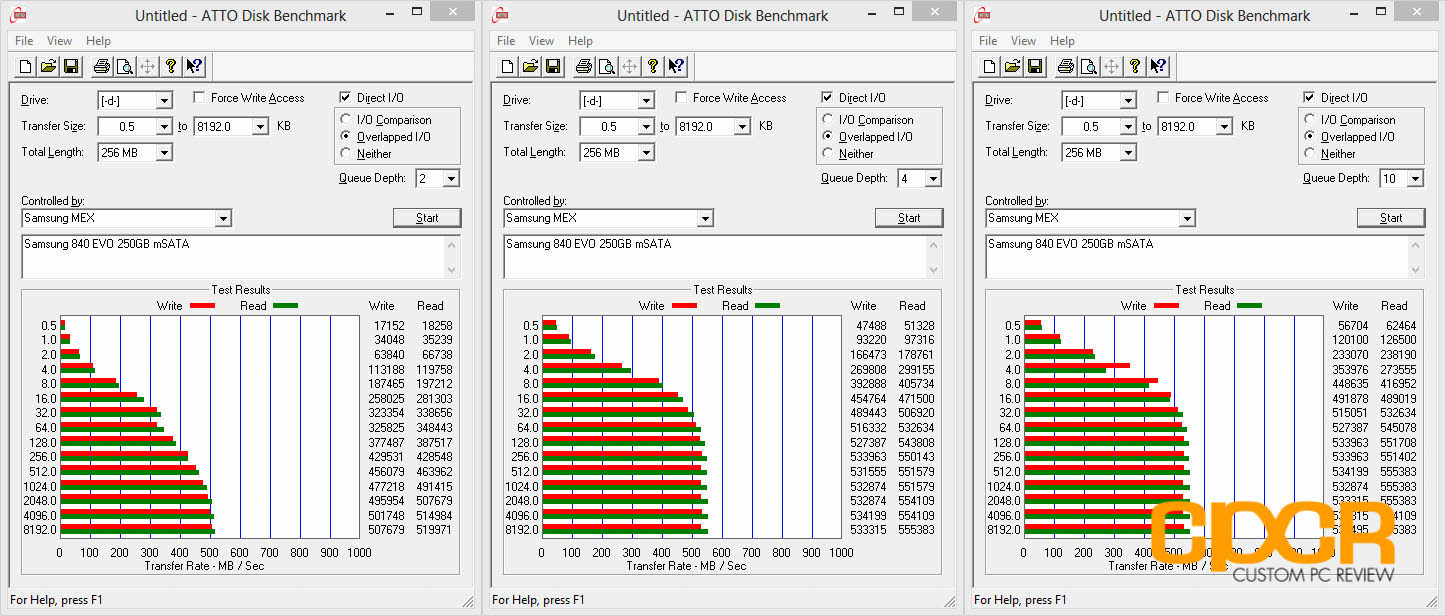This screenshot has height=616, width=1446.
Task: Click New icon in Queue Depth 4 window
Action: [509, 67]
